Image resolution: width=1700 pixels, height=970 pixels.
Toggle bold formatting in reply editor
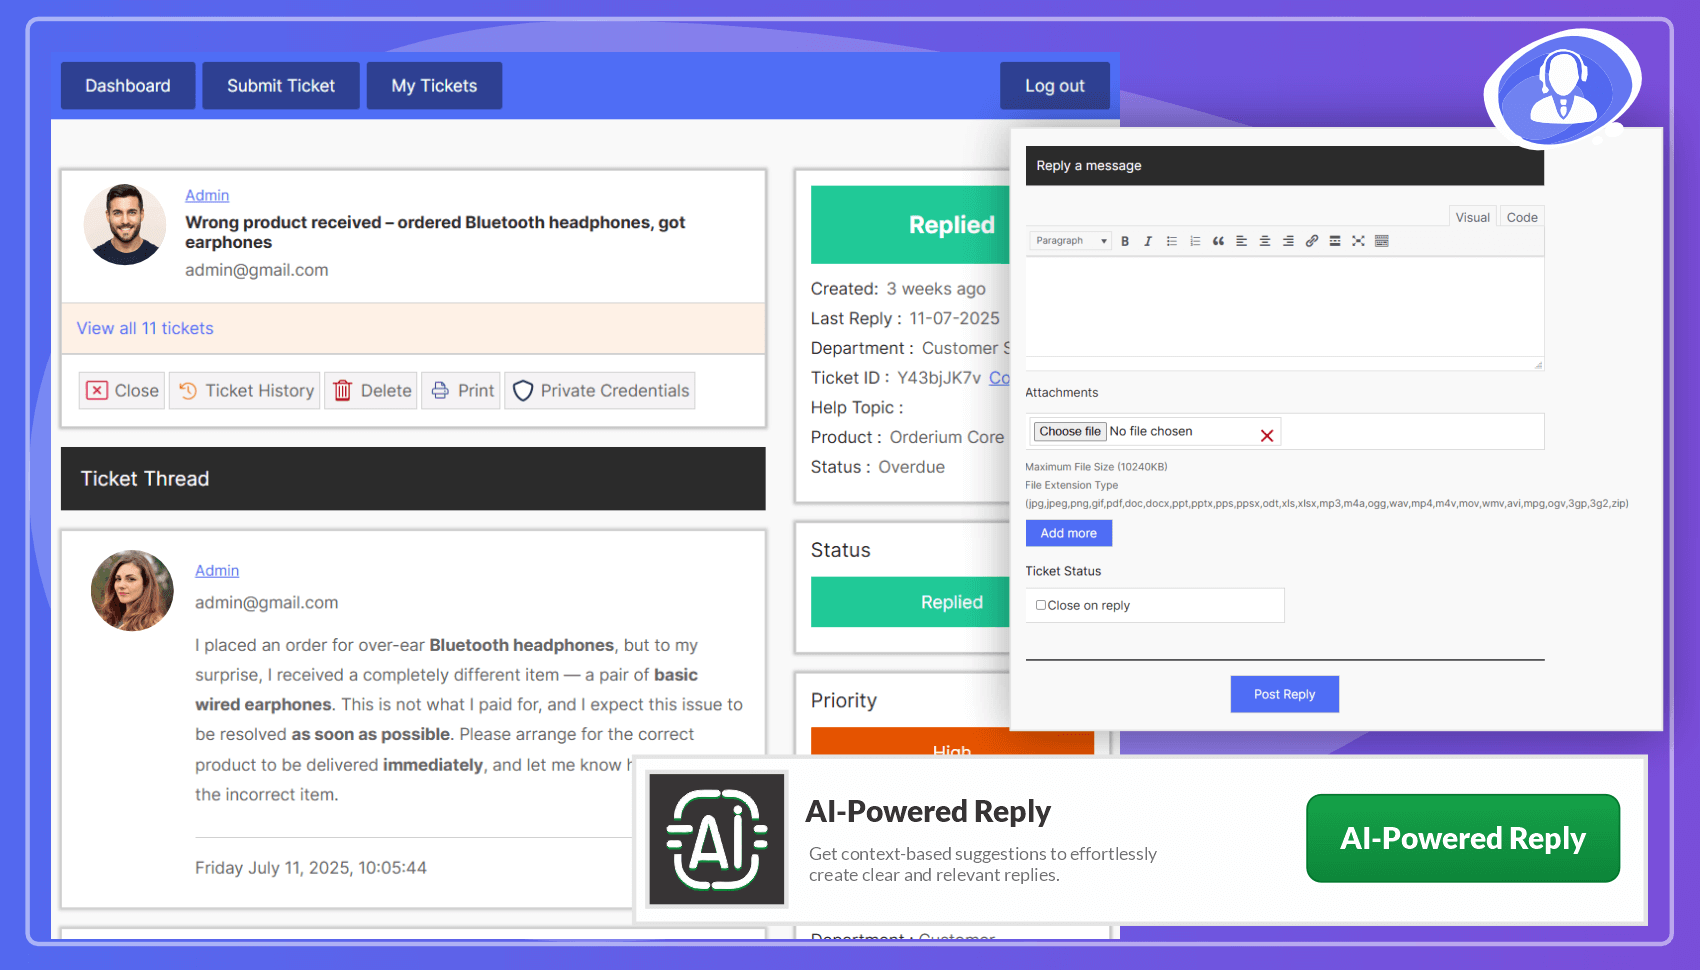coord(1125,241)
